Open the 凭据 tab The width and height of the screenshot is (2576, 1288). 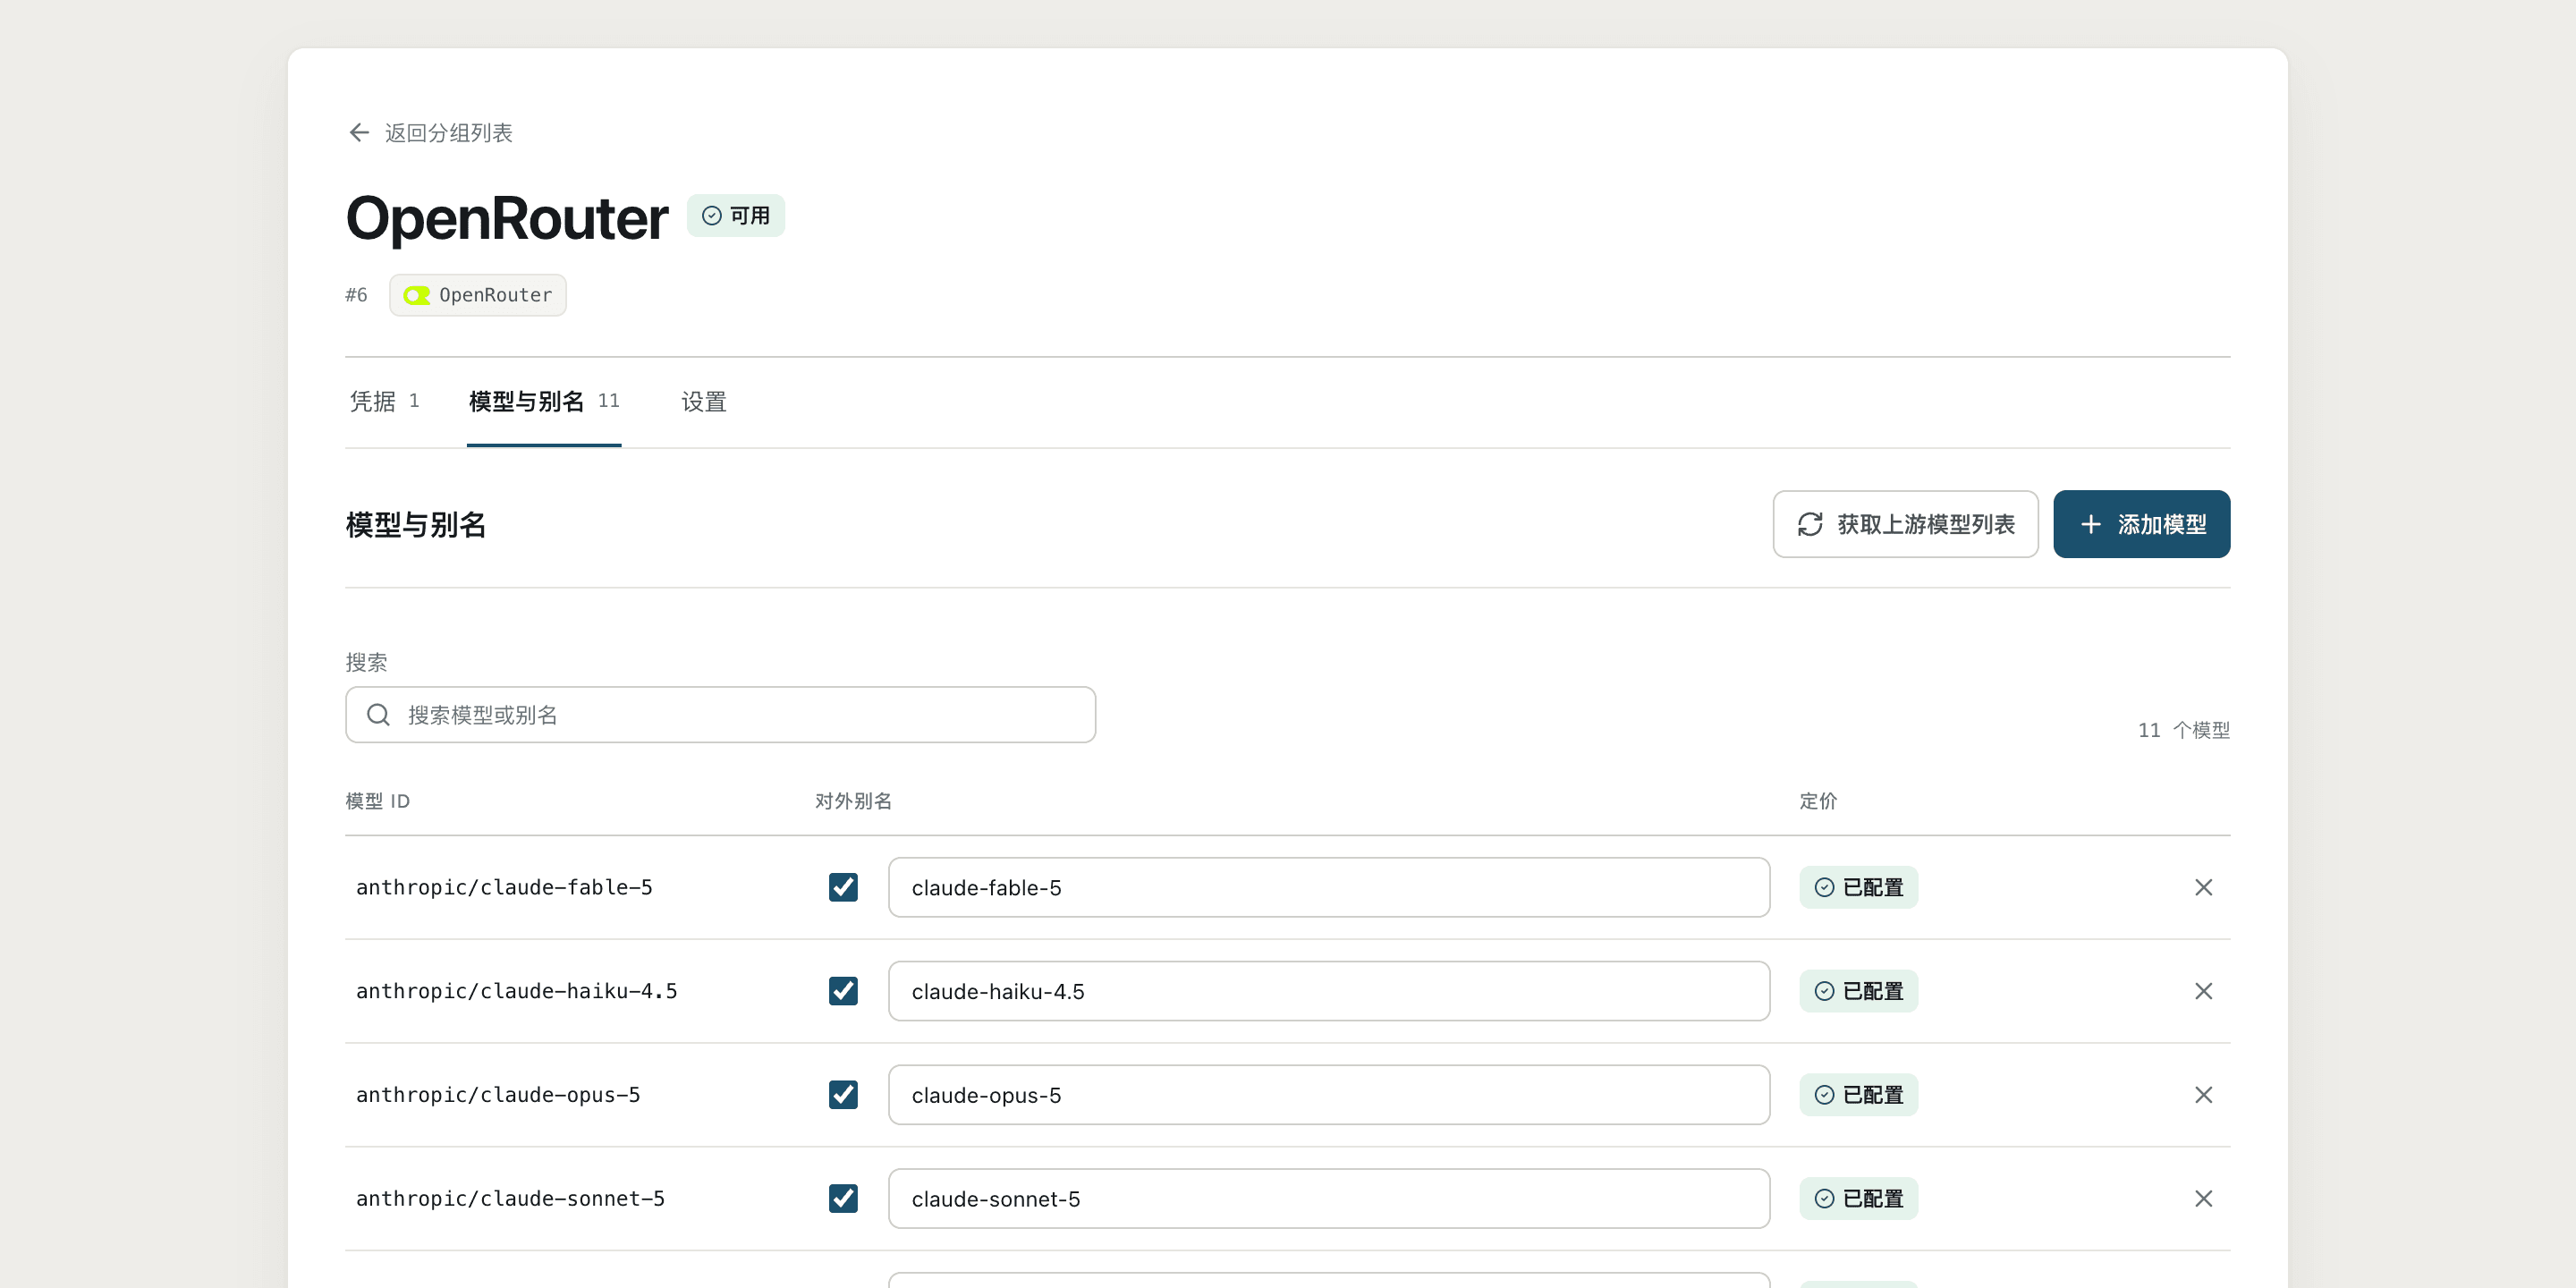384,402
